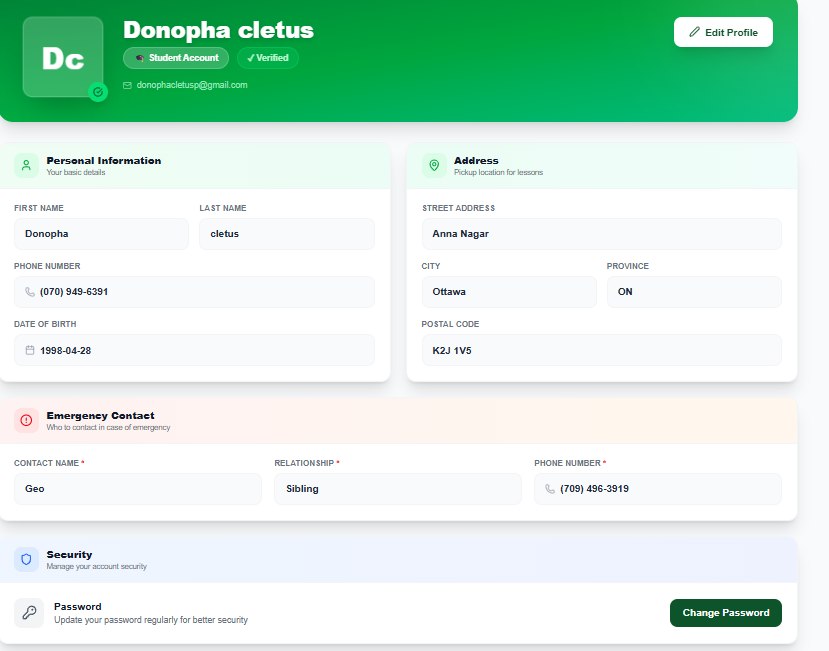829x651 pixels.
Task: Open the Province field showing ON
Action: click(x=694, y=292)
